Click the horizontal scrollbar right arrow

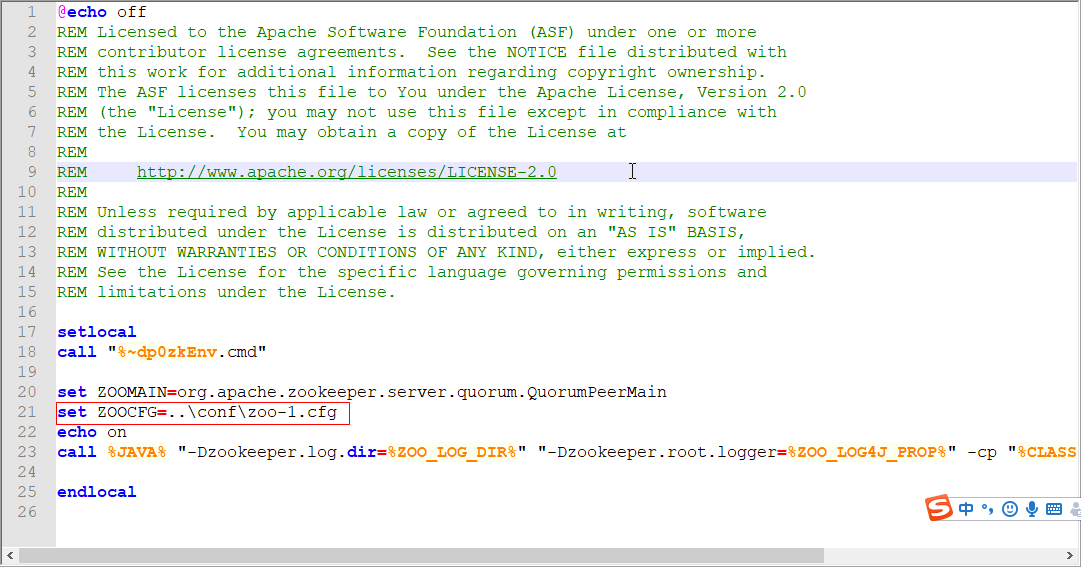[x=1069, y=555]
